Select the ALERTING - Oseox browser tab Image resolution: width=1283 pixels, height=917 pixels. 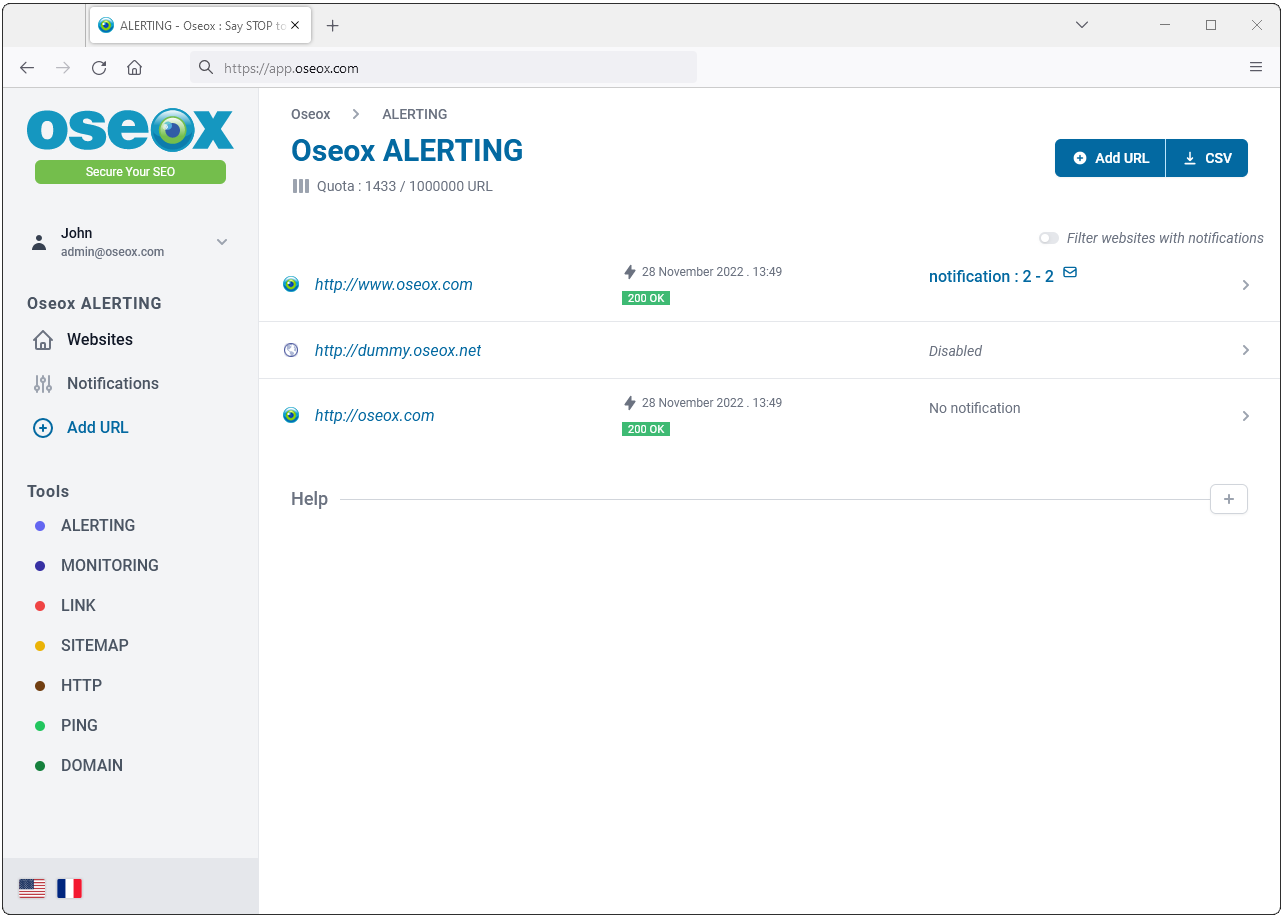tap(200, 26)
